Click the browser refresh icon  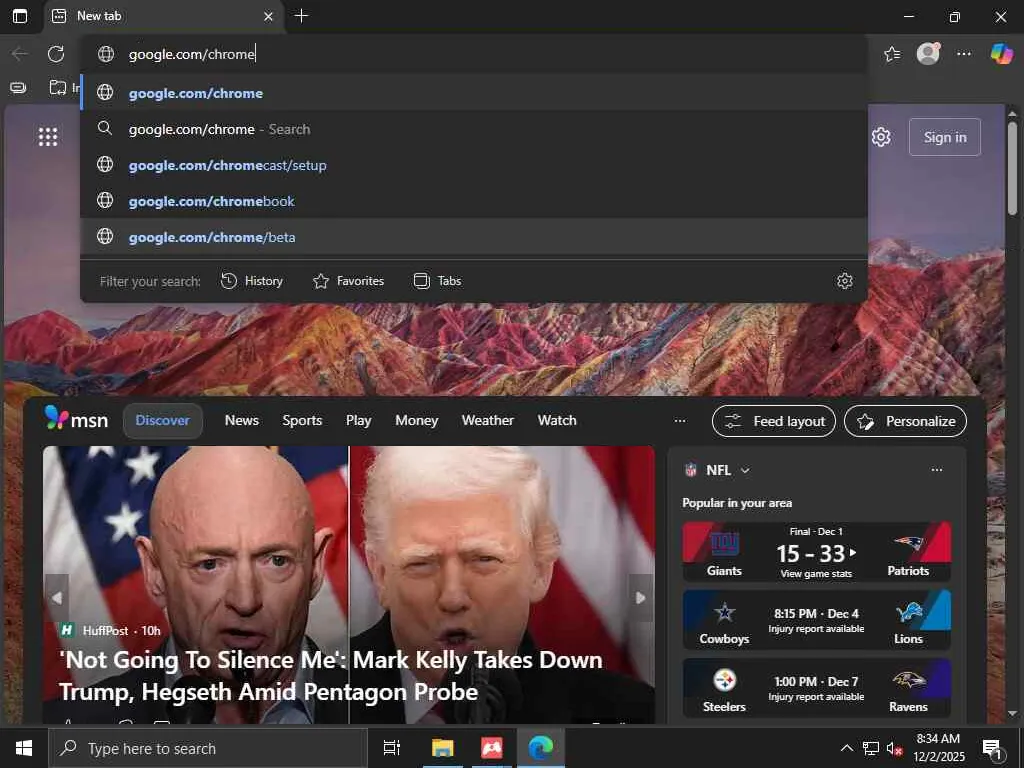pyautogui.click(x=56, y=54)
